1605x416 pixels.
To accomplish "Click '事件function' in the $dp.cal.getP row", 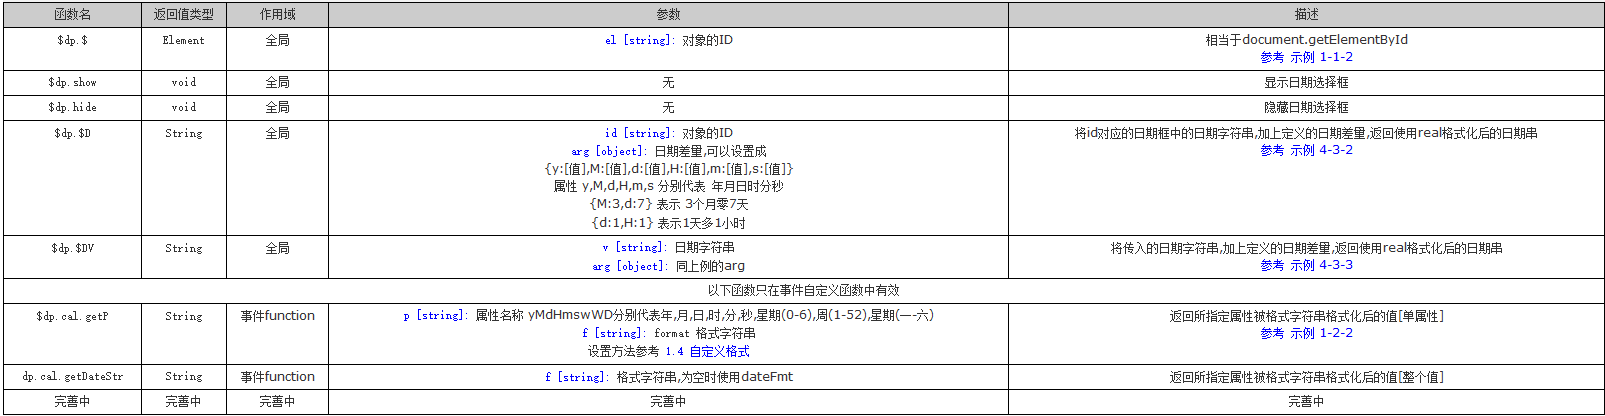I will [277, 316].
